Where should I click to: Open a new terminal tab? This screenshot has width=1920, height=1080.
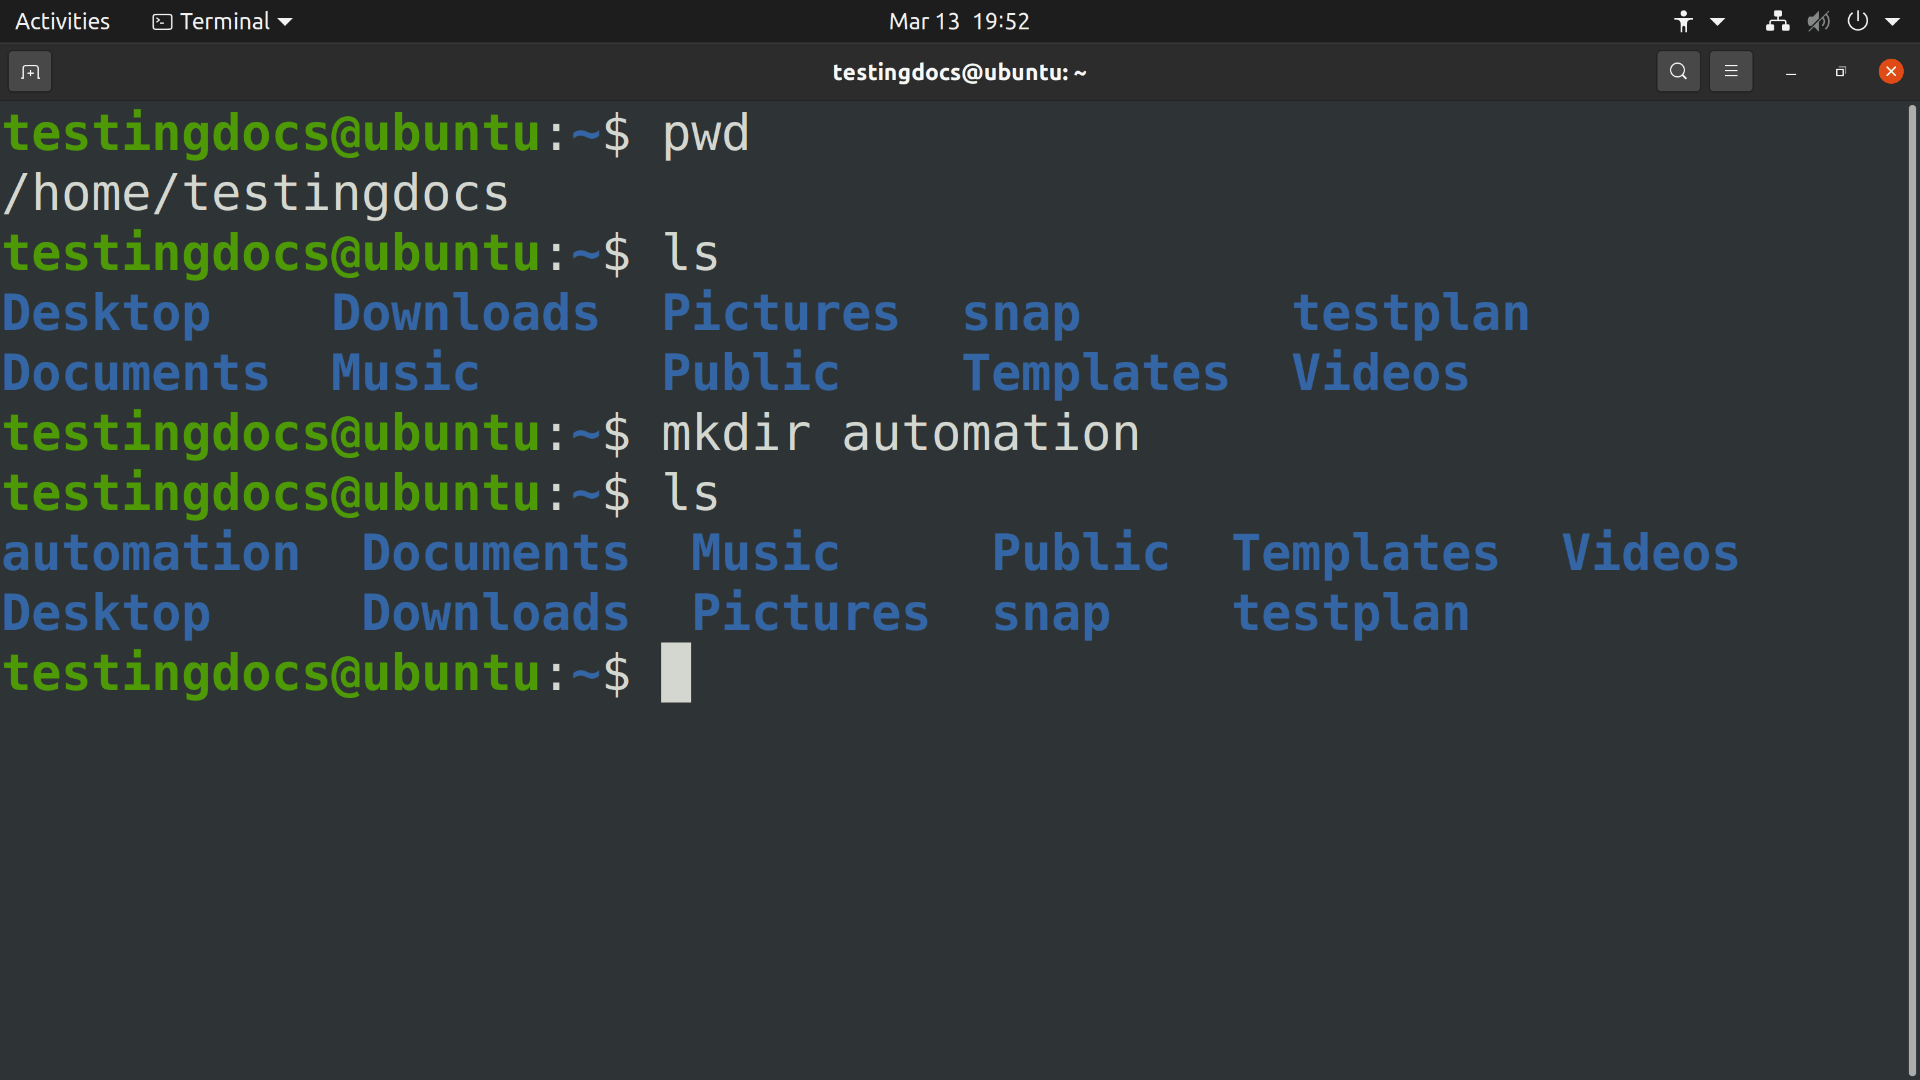tap(29, 71)
